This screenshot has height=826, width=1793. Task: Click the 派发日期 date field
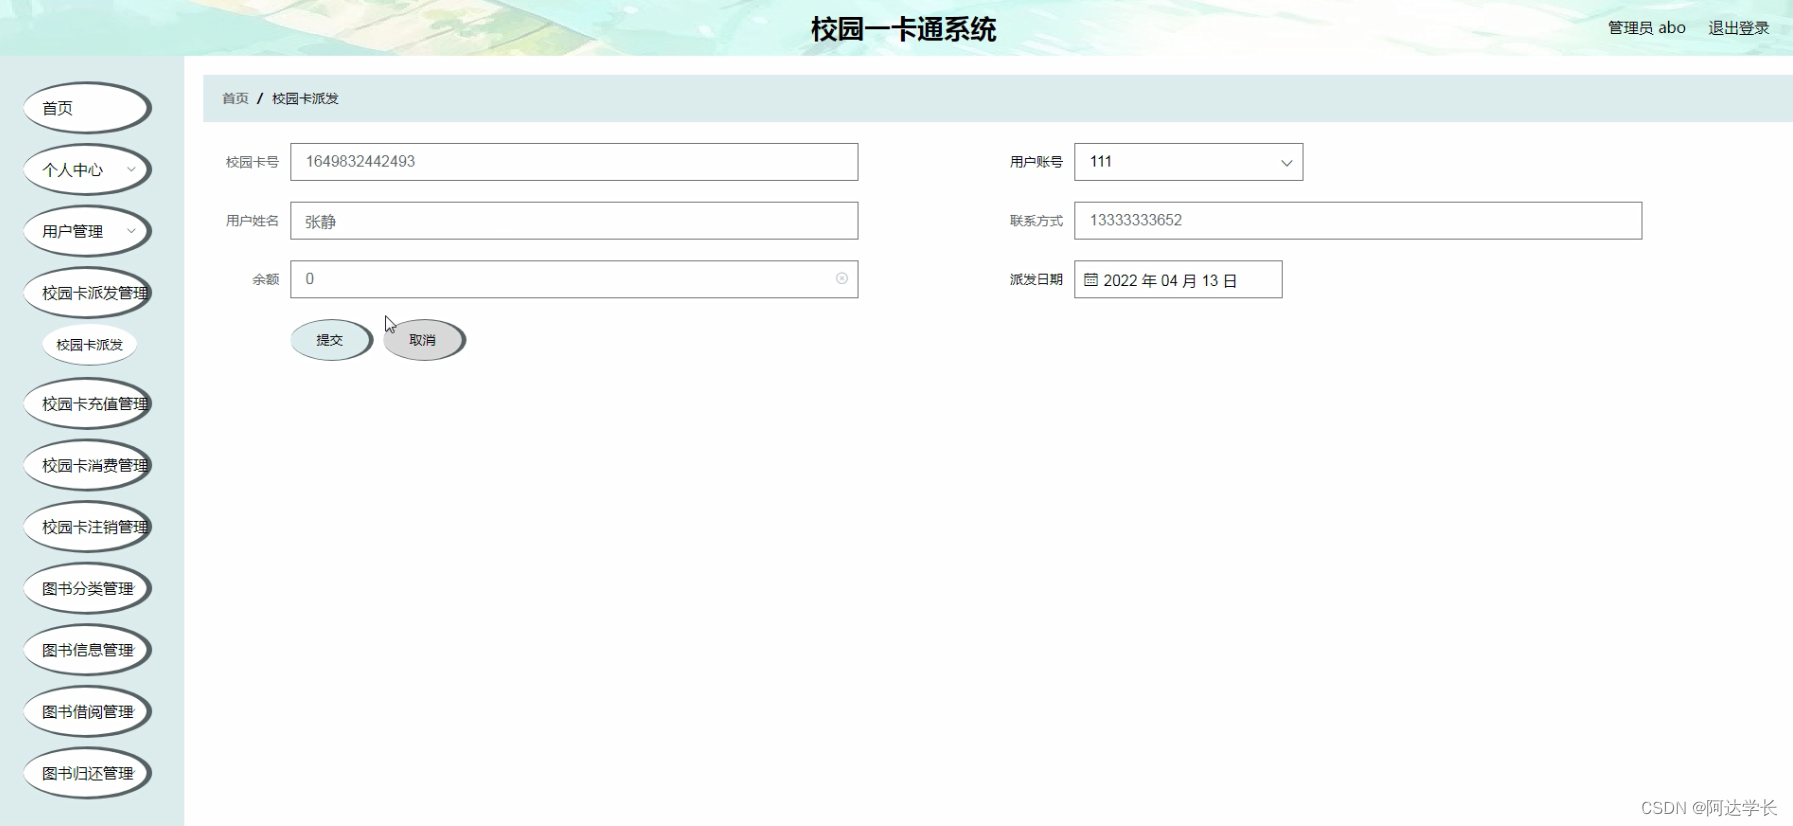[1178, 280]
